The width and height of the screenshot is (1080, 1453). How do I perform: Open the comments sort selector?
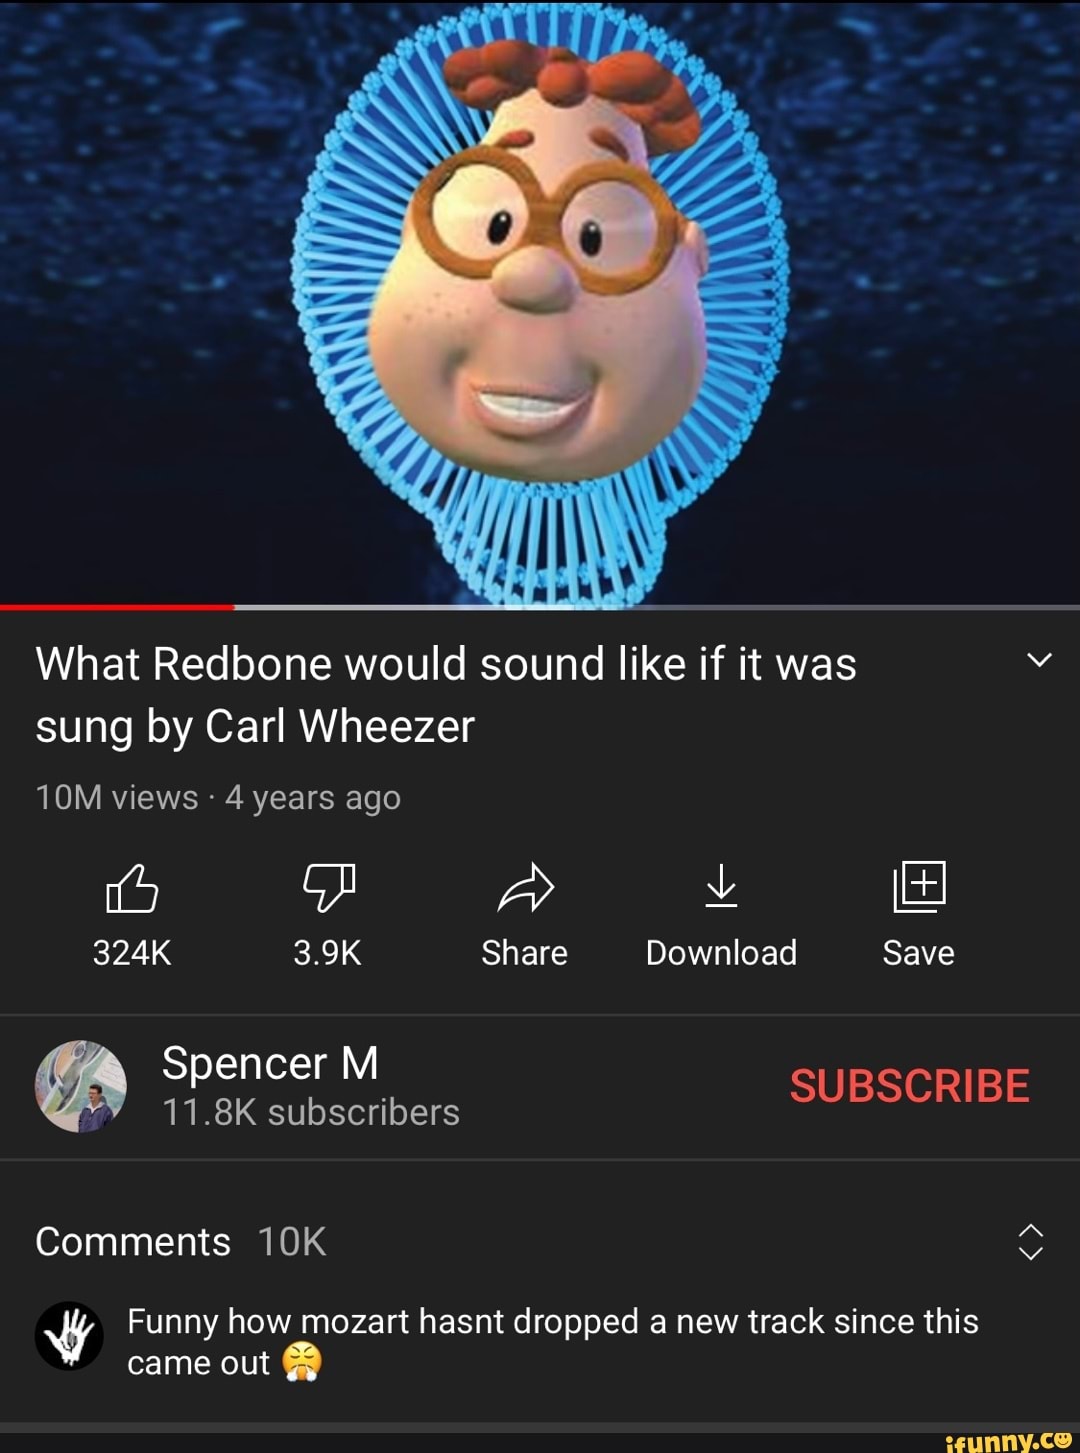[1032, 1241]
